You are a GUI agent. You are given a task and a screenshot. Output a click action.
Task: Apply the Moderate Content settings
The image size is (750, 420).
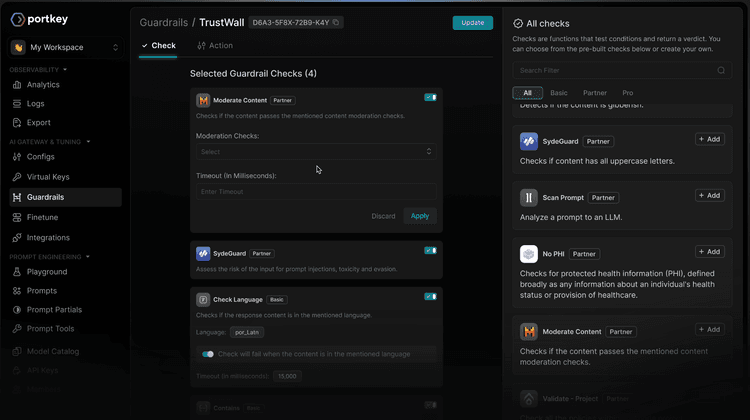[x=419, y=216]
